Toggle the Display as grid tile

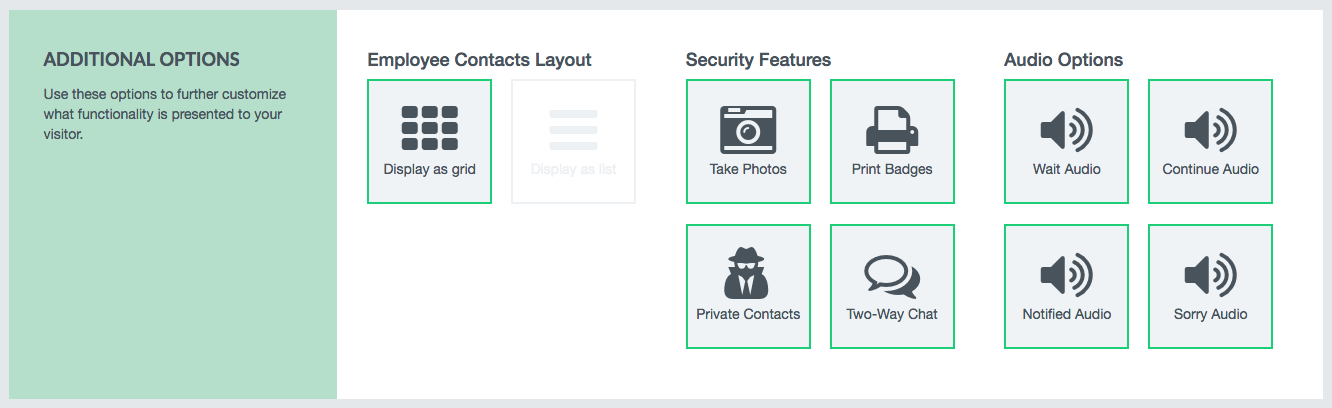[x=430, y=141]
